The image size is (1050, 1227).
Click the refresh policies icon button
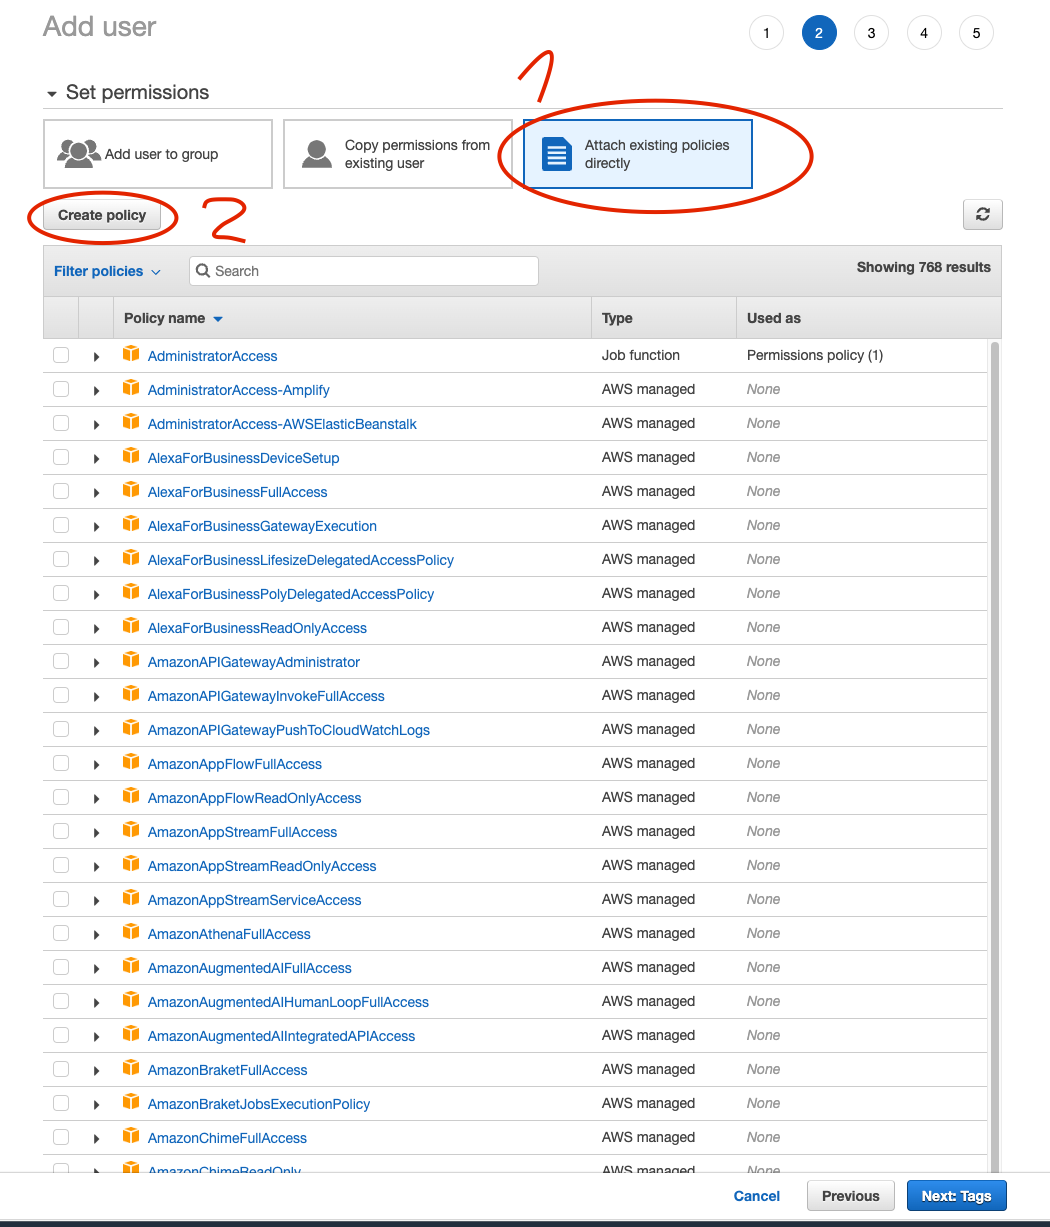pos(982,214)
